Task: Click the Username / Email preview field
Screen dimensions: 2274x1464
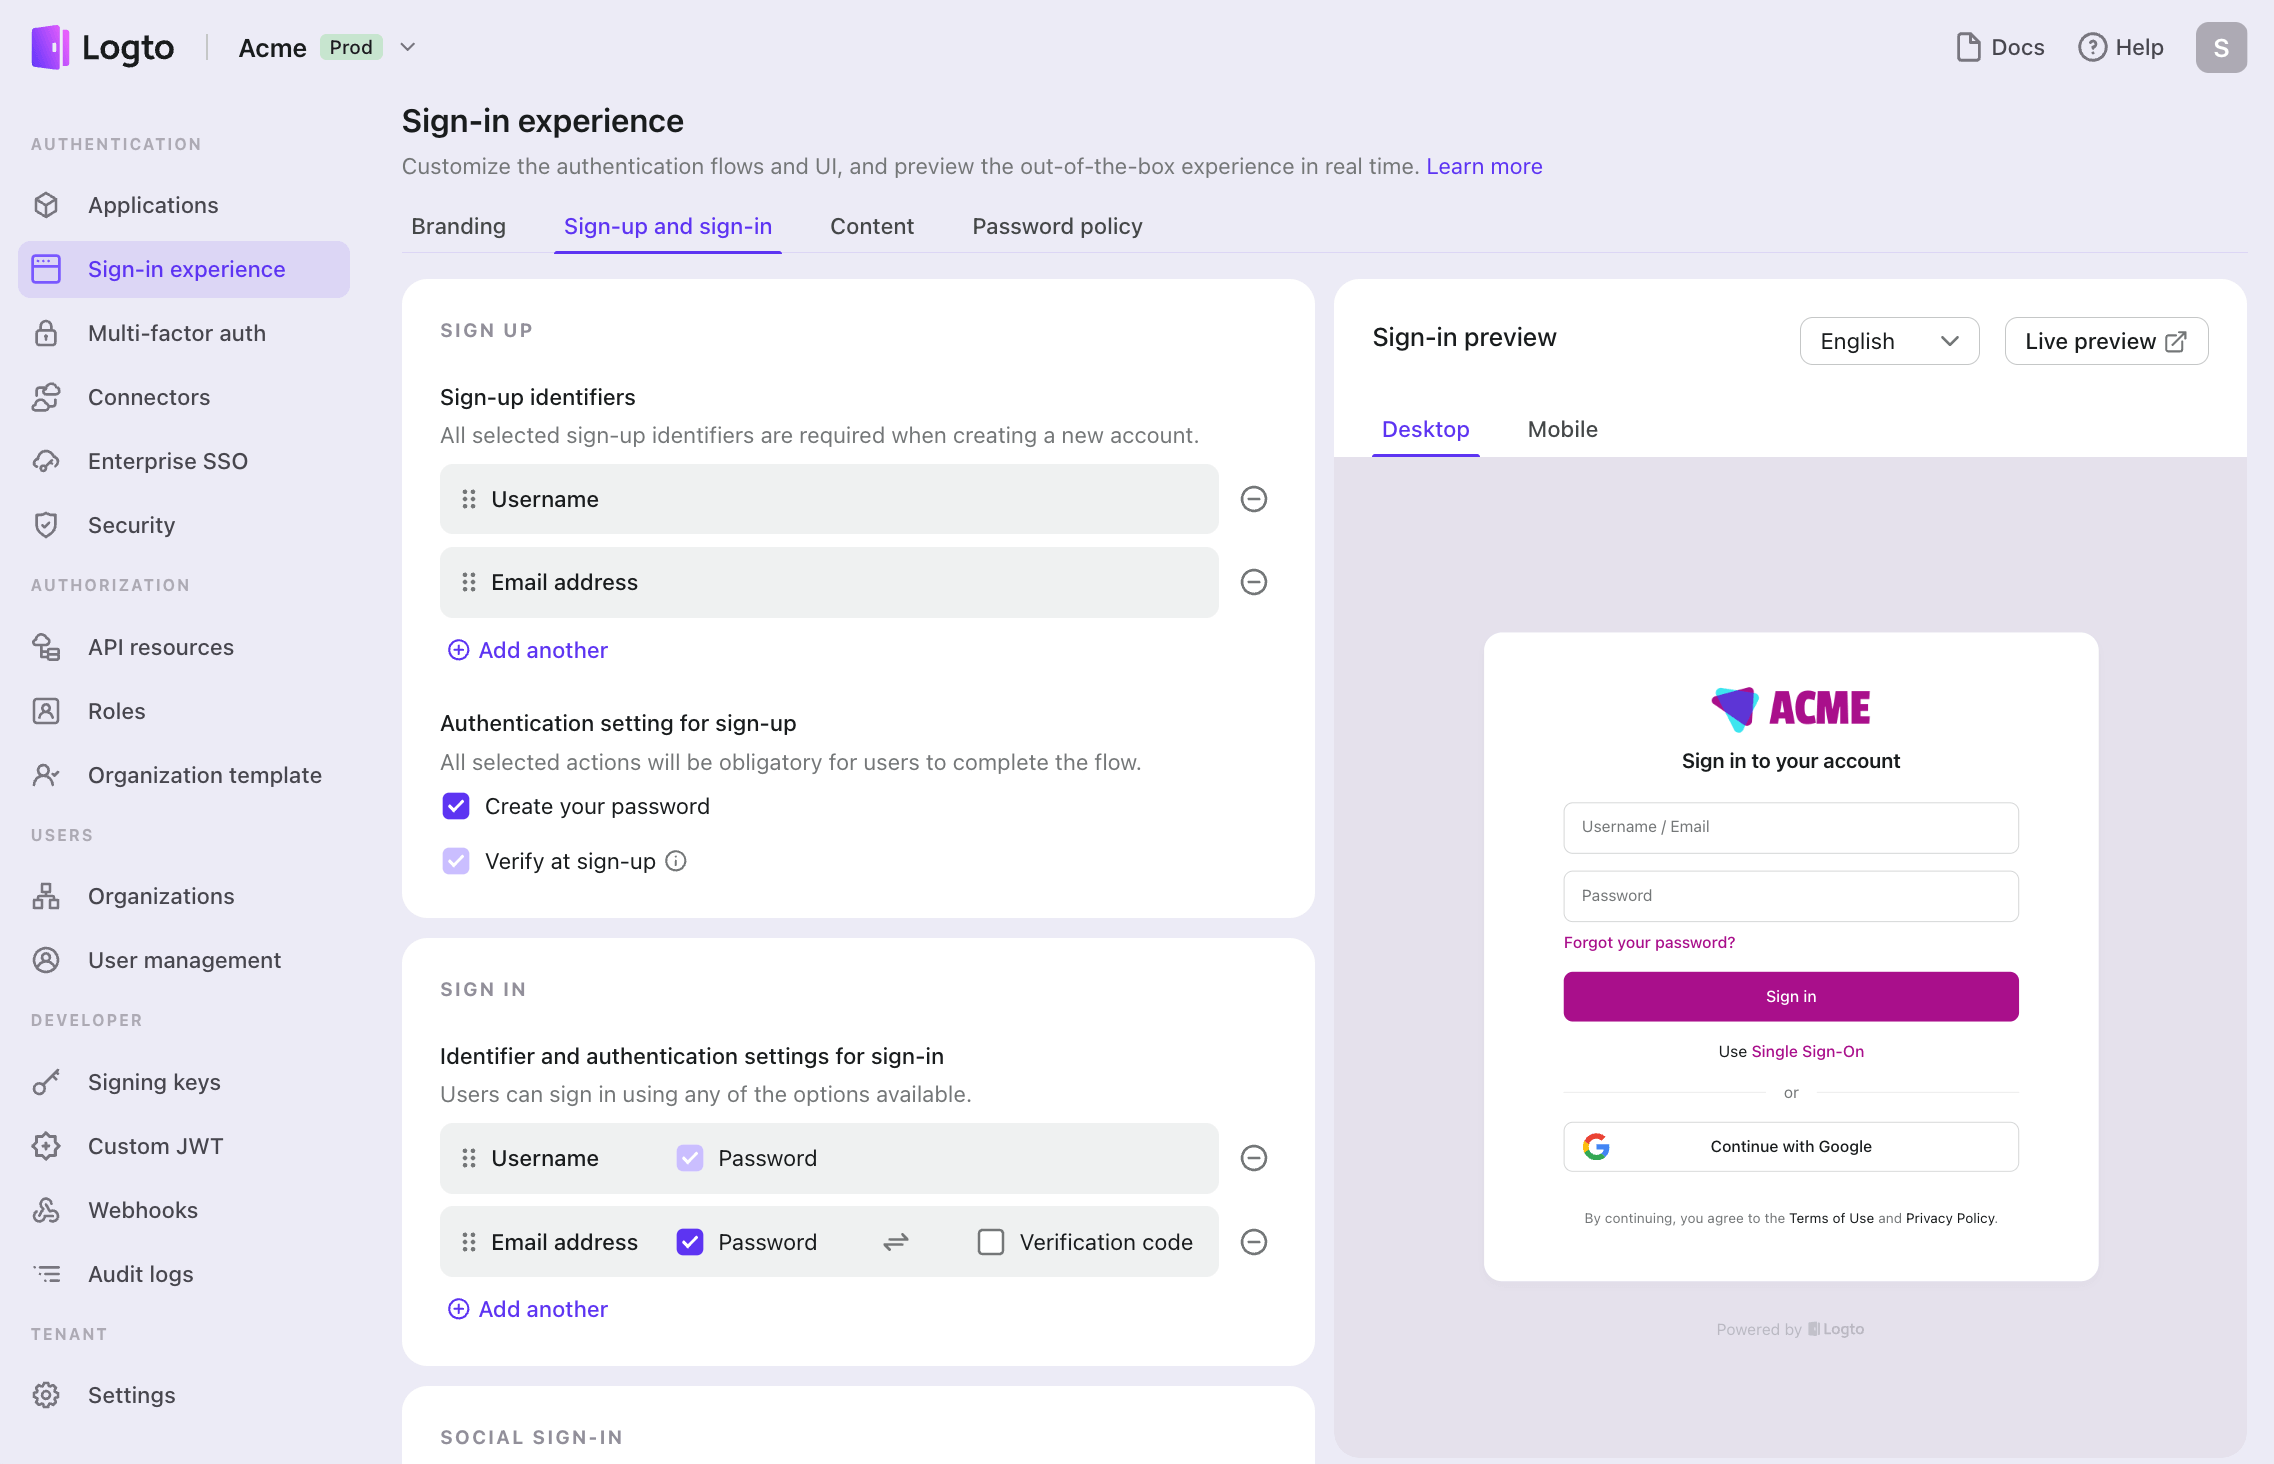Action: (1789, 827)
